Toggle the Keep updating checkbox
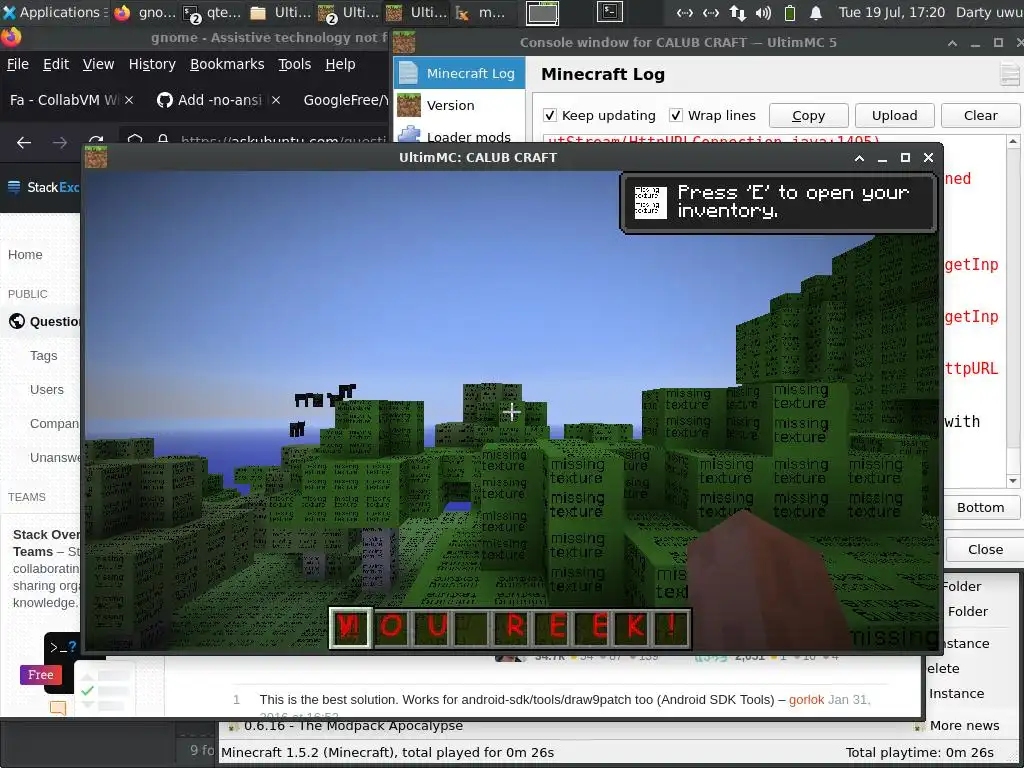This screenshot has height=768, width=1024. 551,116
